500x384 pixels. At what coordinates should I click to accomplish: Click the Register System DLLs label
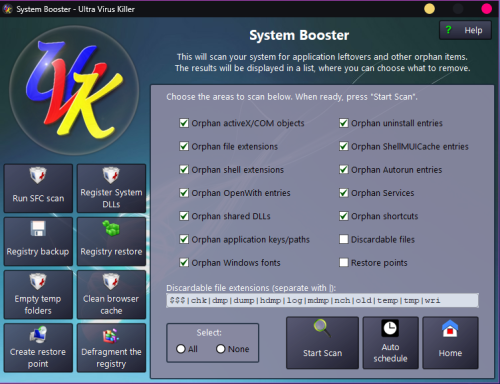111,198
